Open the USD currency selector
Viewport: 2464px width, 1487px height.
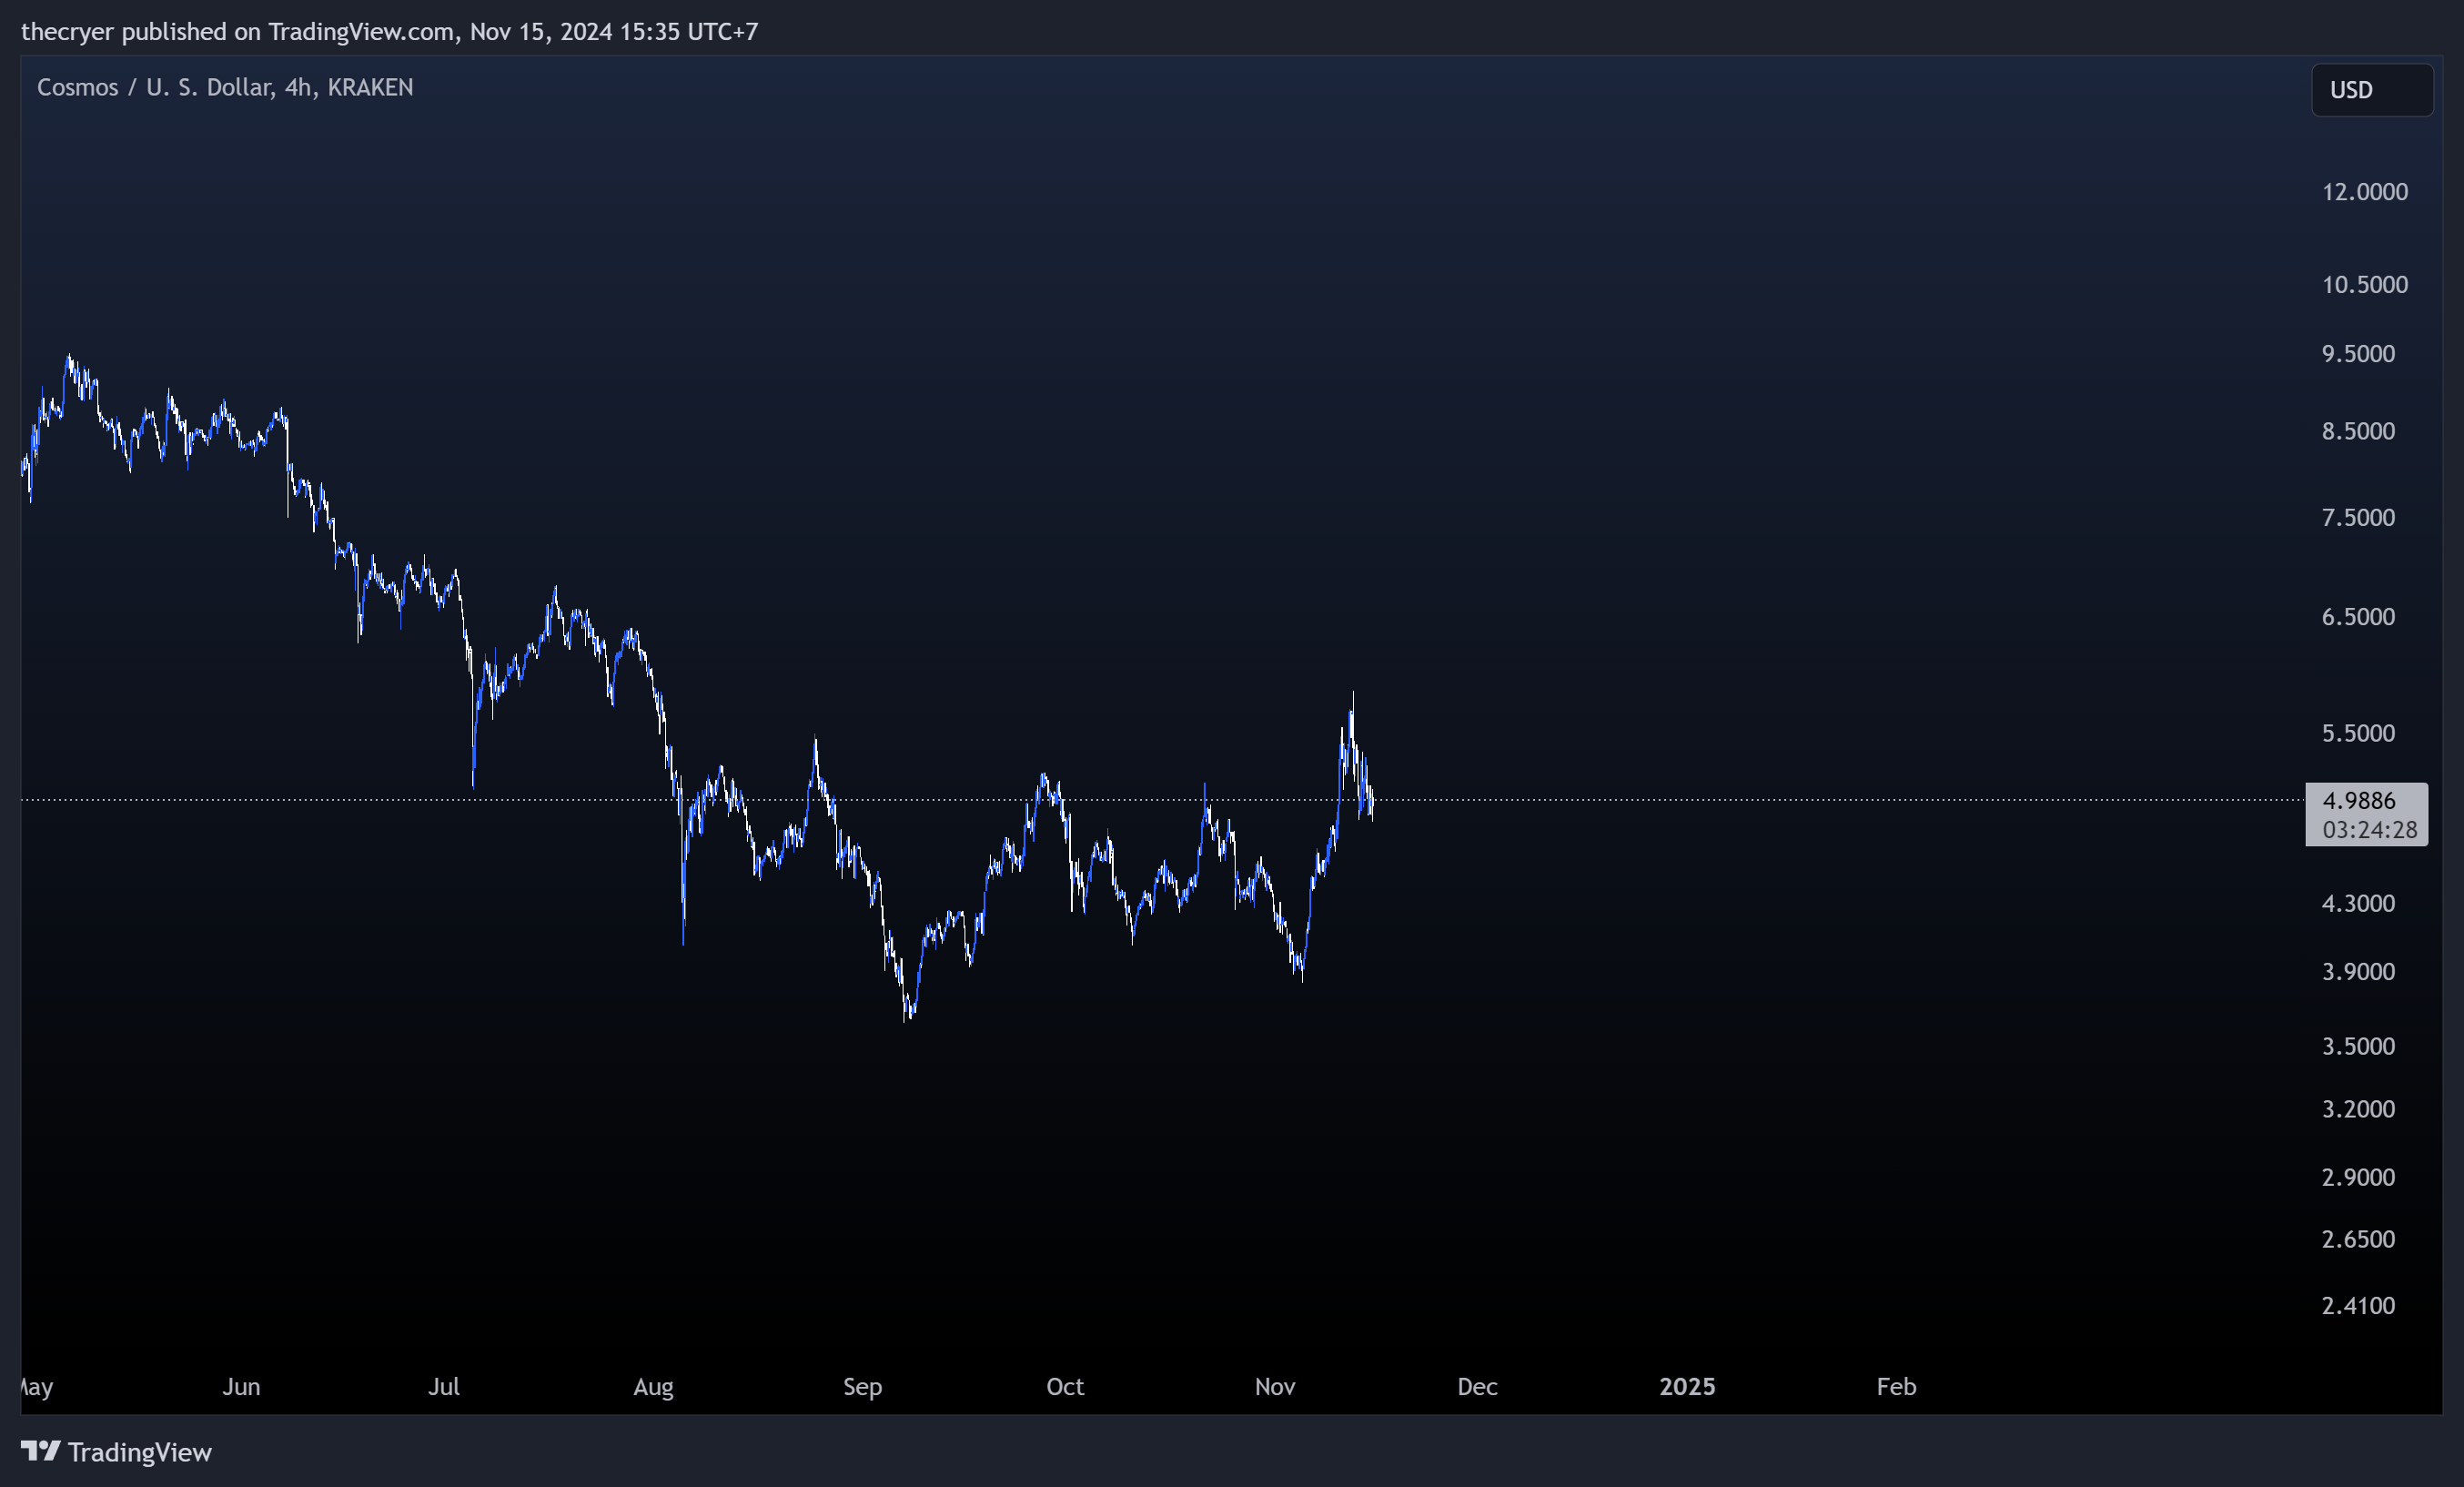pos(2371,90)
